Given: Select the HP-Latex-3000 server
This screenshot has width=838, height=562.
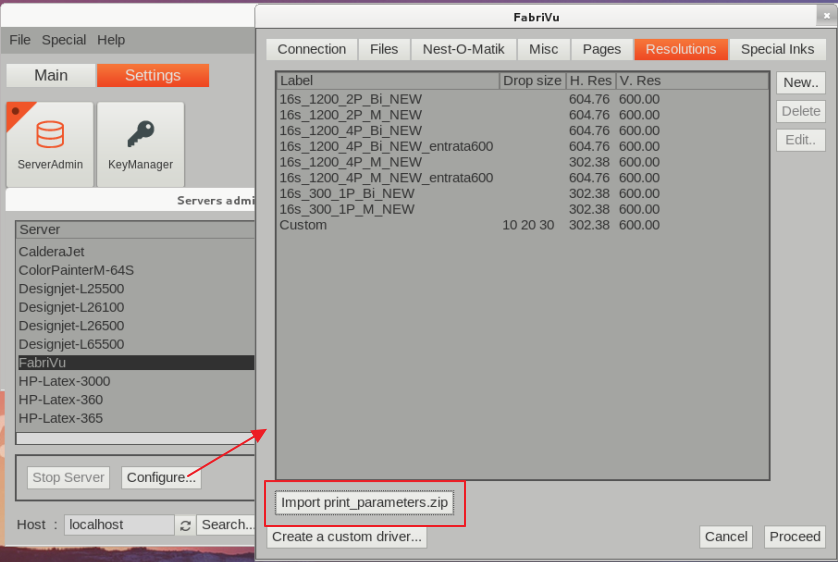Looking at the screenshot, I should point(64,381).
